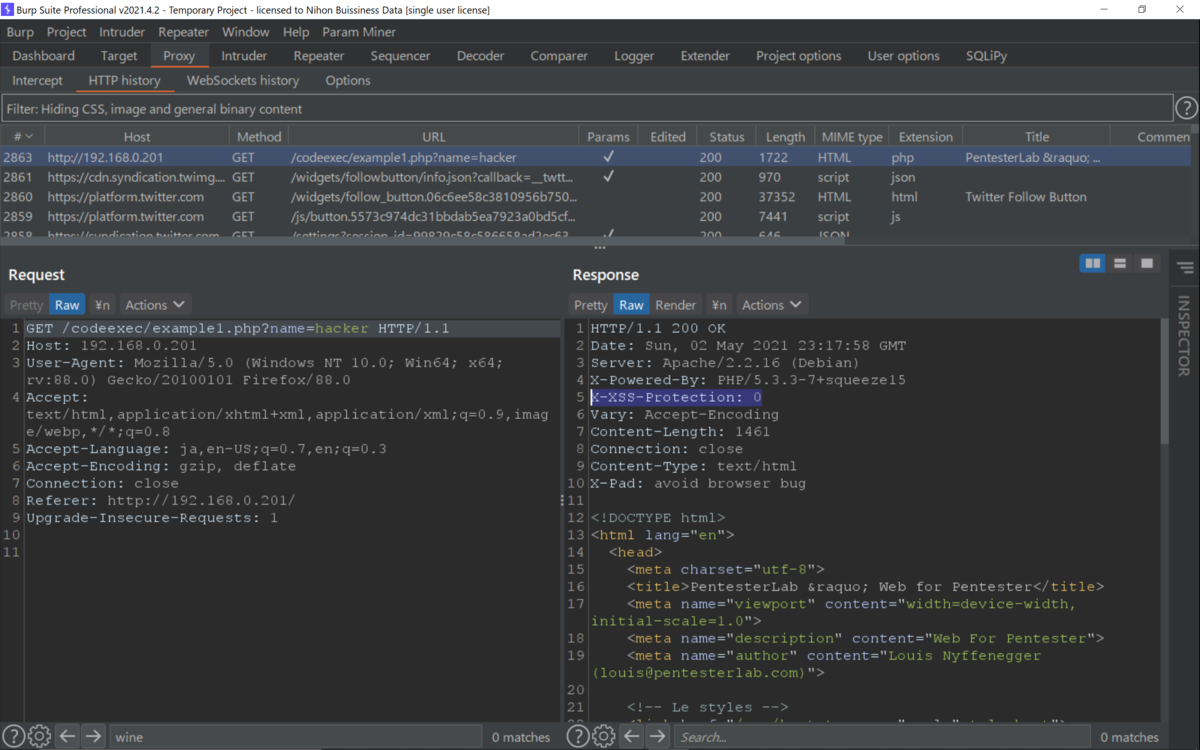This screenshot has width=1200, height=750.
Task: Click the Response search field
Action: click(x=882, y=737)
